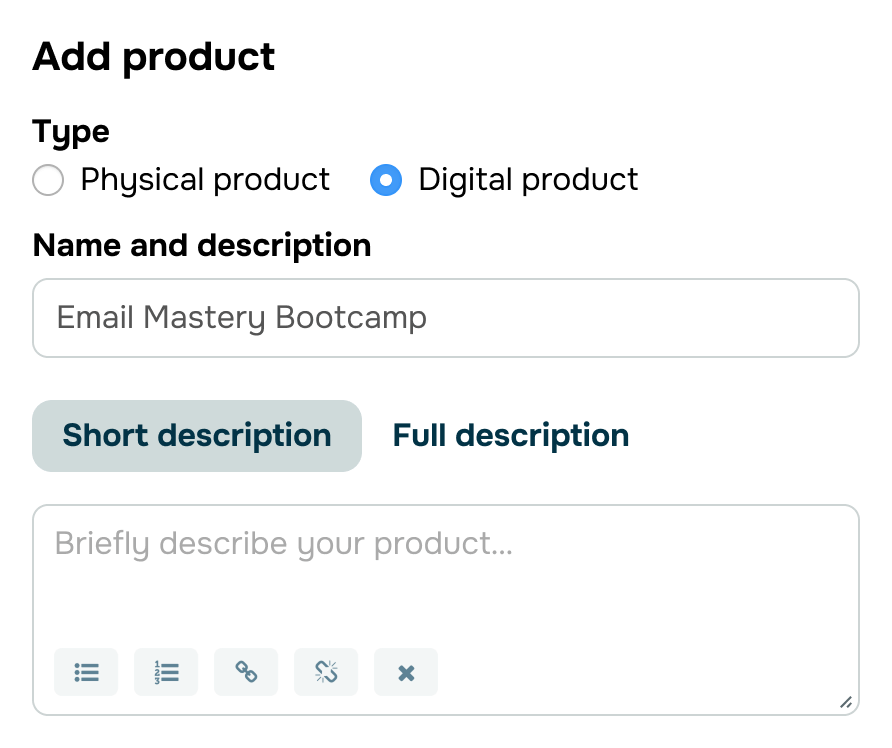Image resolution: width=892 pixels, height=748 pixels.
Task: Switch to the Full description tab
Action: point(511,436)
